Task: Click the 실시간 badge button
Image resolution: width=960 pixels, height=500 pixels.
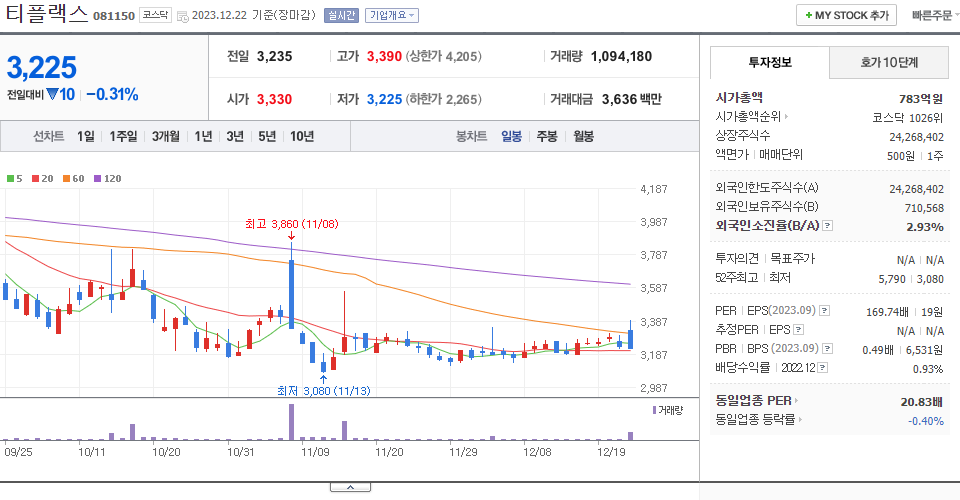Action: [341, 15]
